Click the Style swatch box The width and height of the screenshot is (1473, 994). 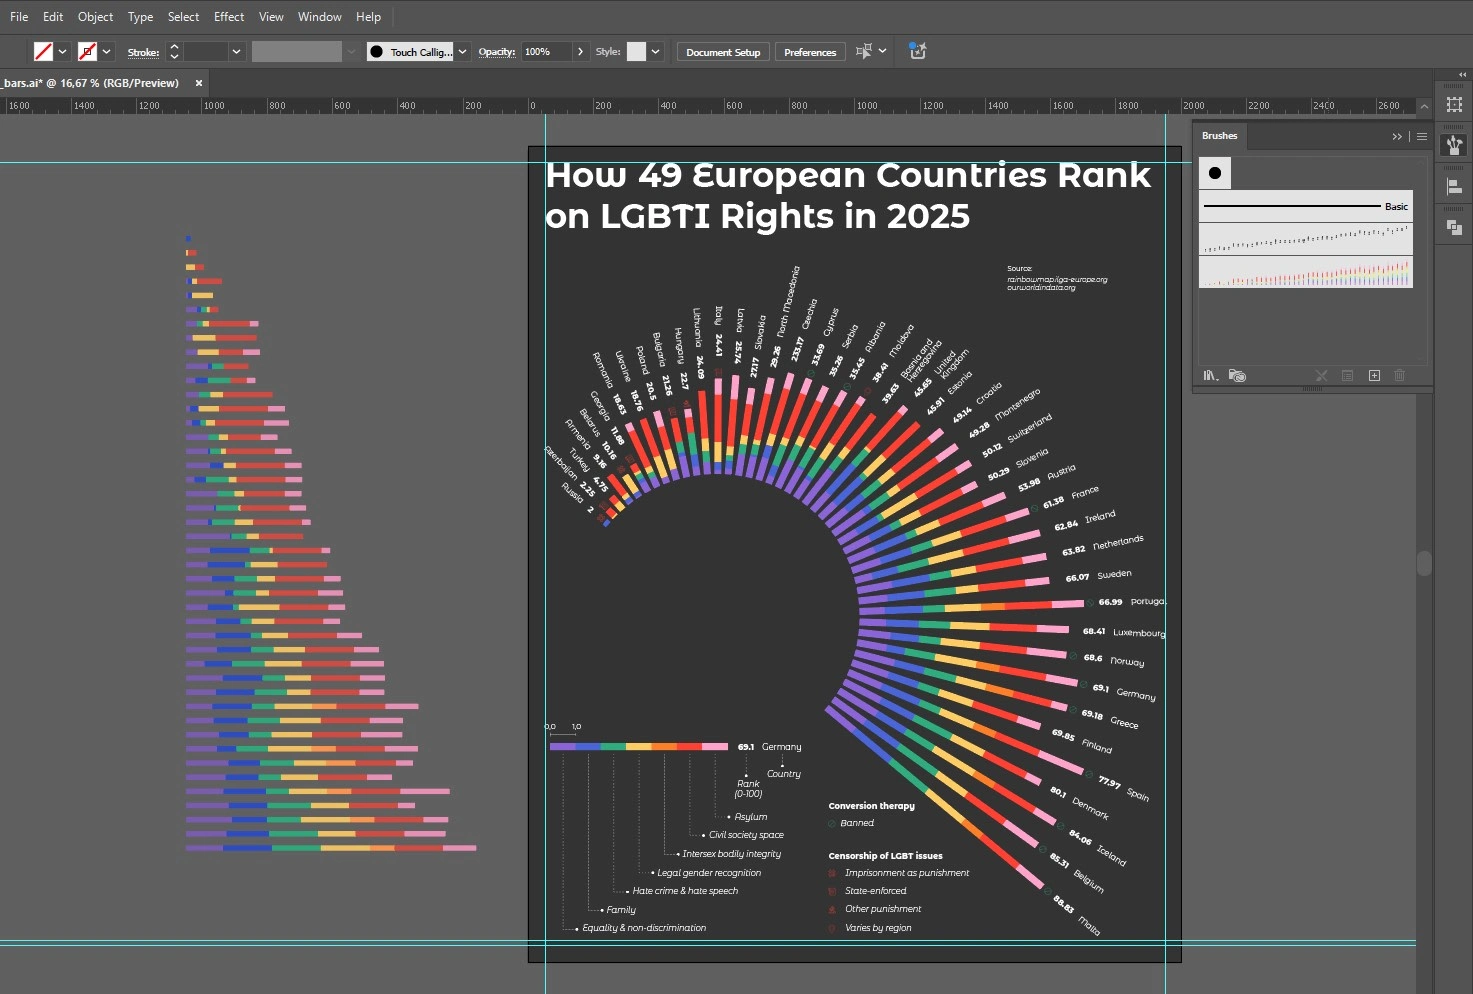coord(636,52)
